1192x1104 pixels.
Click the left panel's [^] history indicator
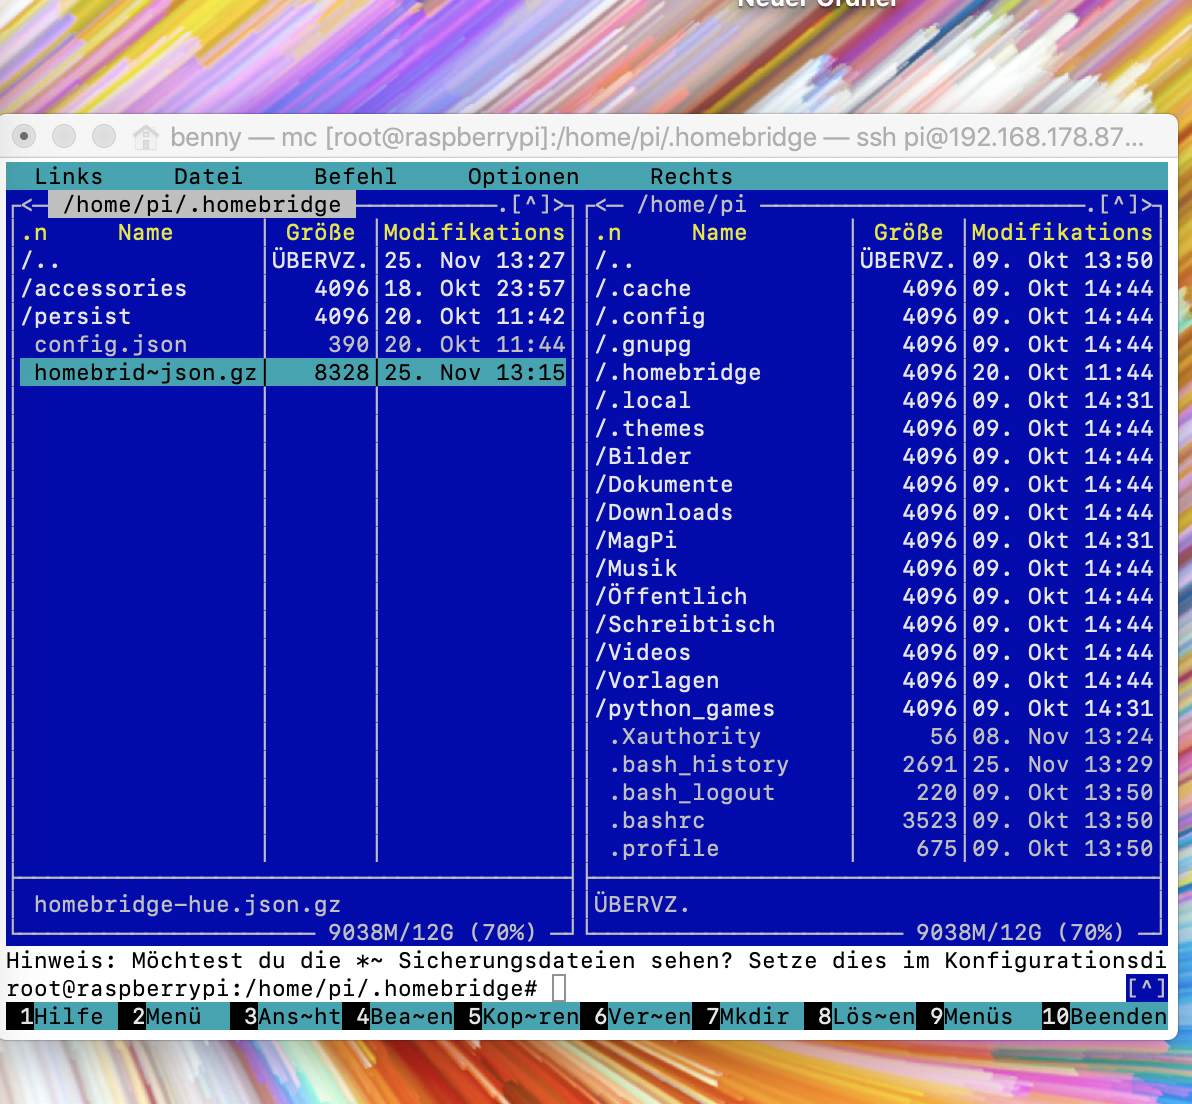[530, 205]
